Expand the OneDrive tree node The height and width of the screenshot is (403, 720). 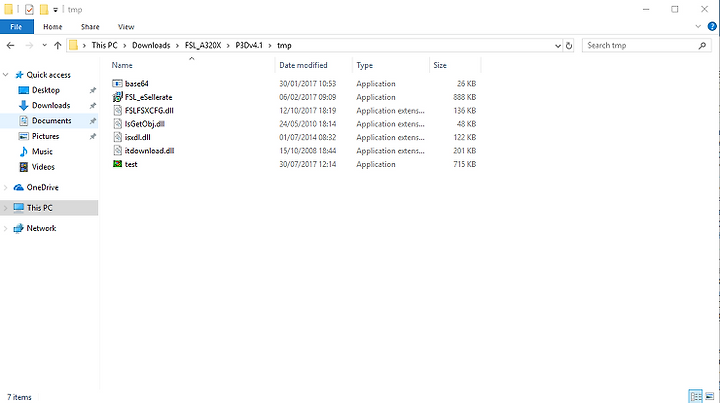pyautogui.click(x=6, y=187)
